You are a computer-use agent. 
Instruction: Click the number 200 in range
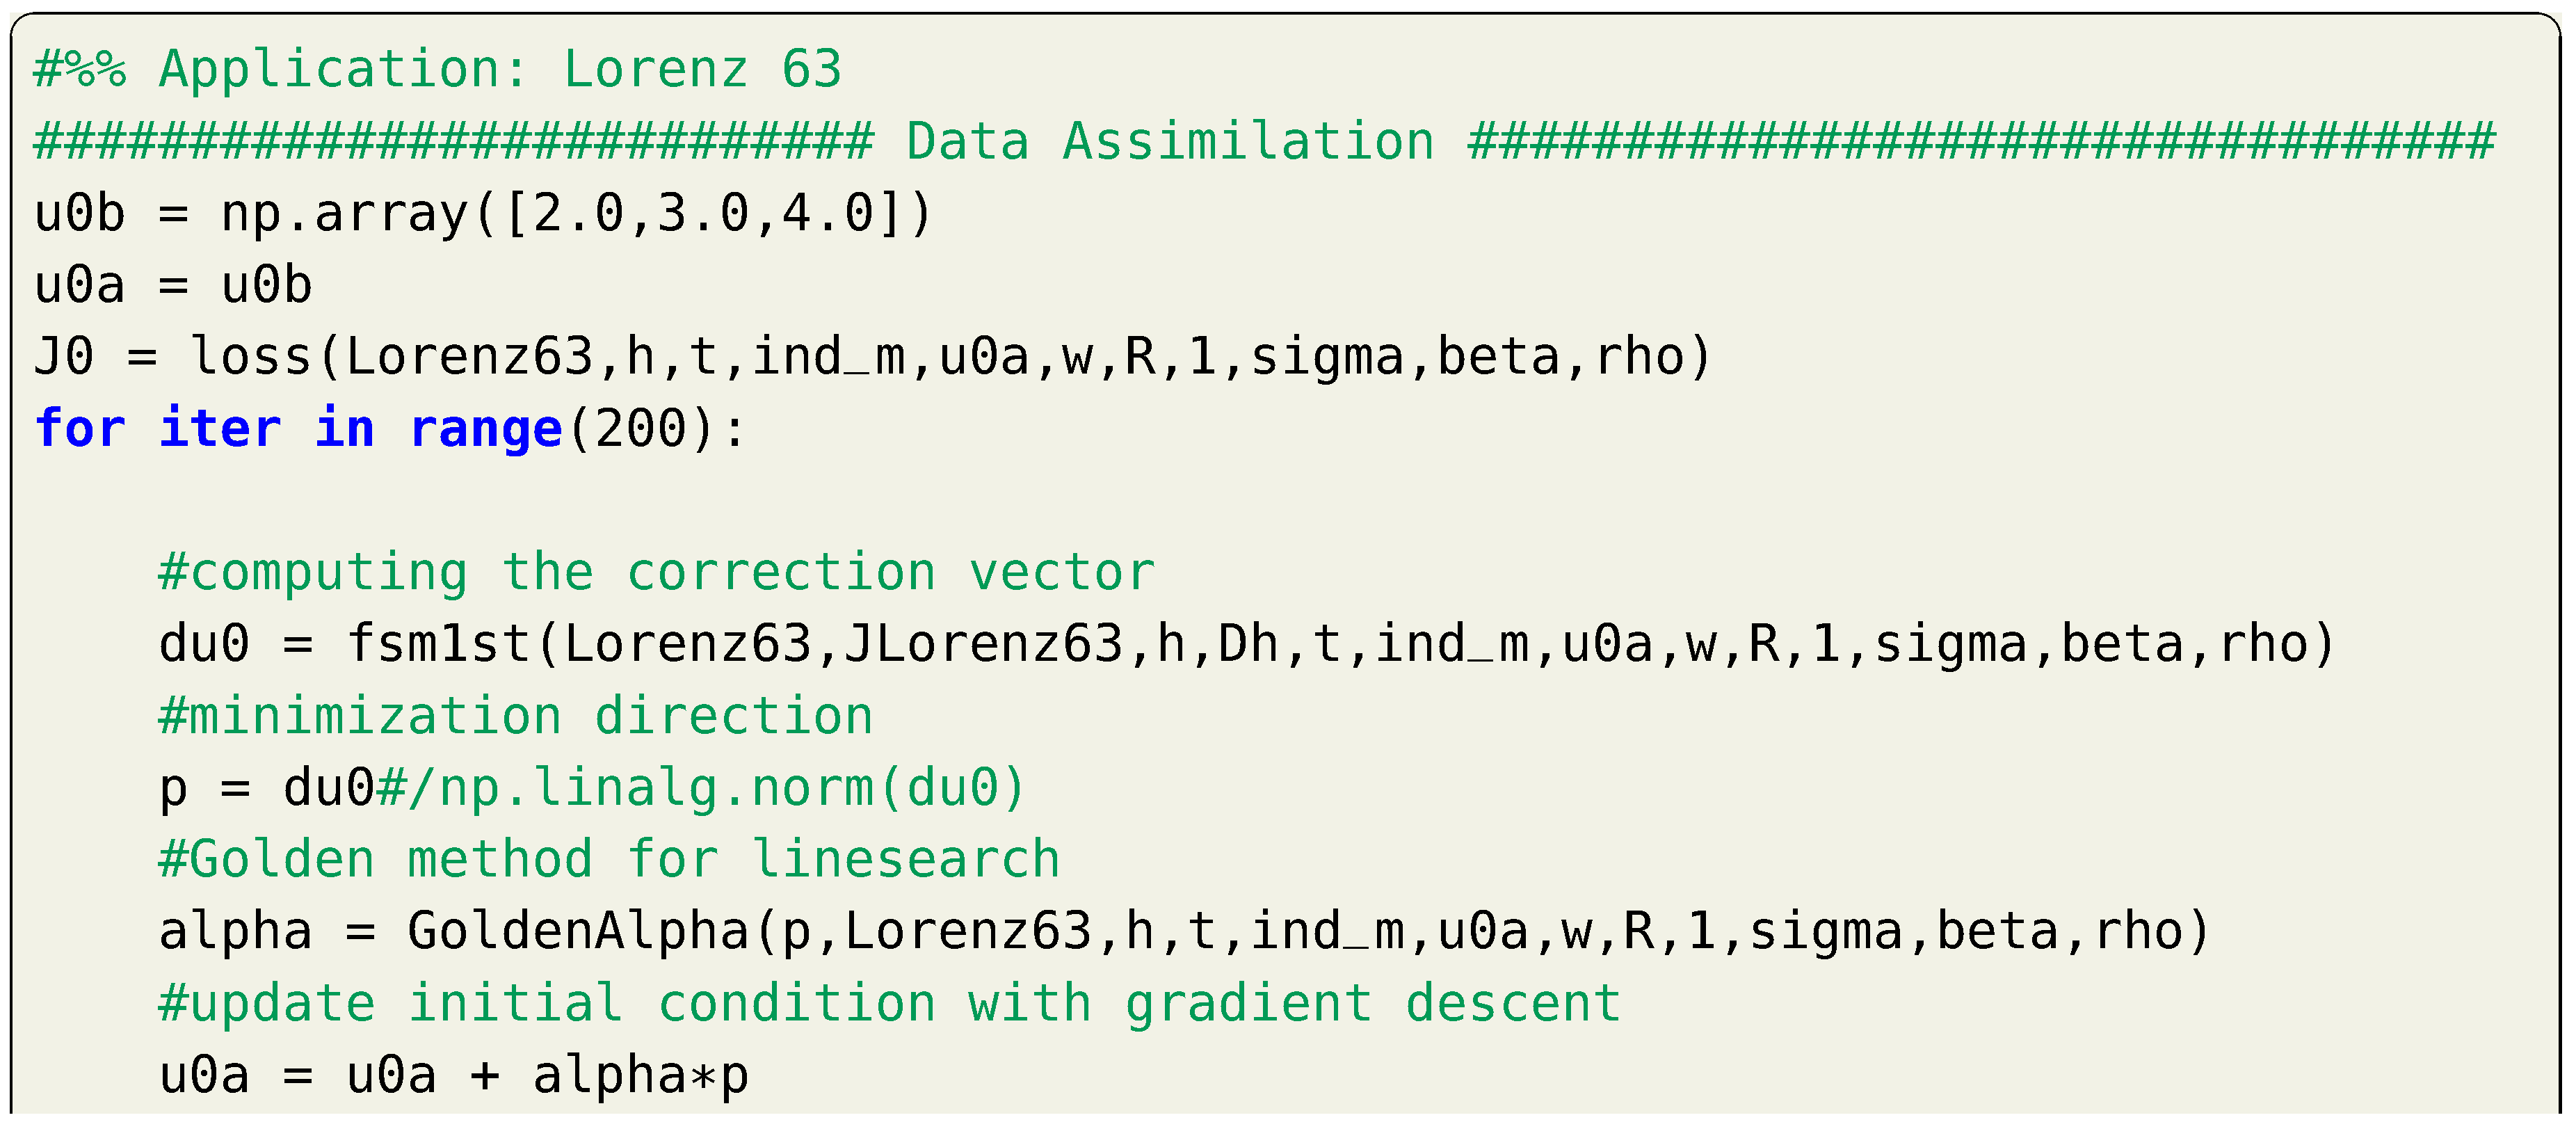click(x=640, y=430)
